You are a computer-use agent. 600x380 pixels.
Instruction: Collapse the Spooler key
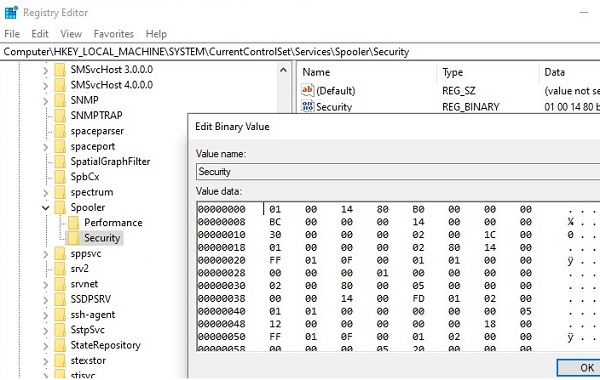coord(46,208)
